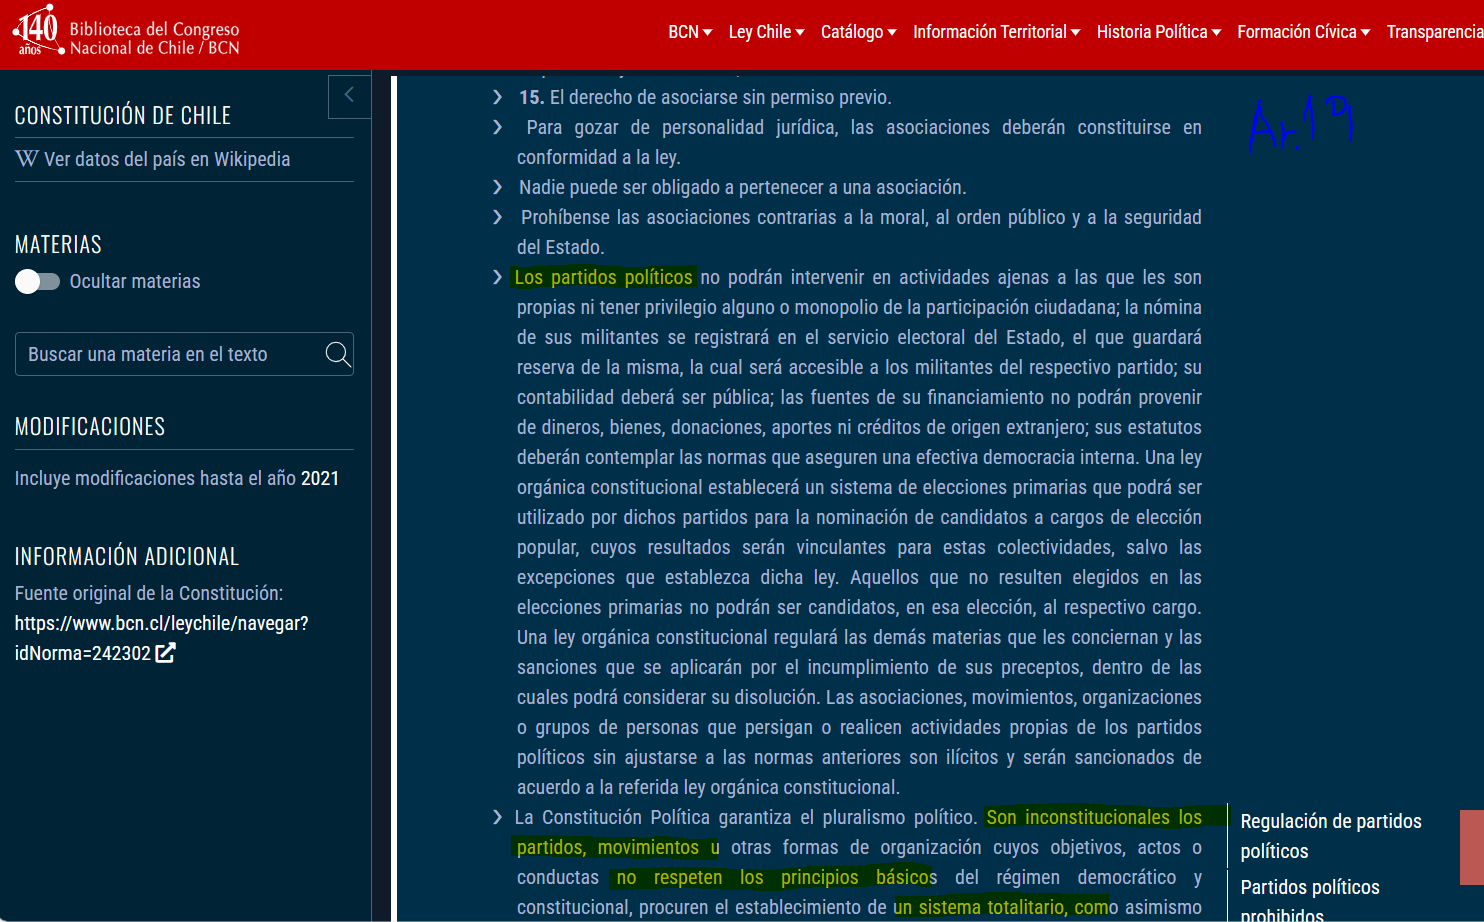
Task: Click highlighted 'un sistema totalitario' phrase
Action: coord(979,907)
